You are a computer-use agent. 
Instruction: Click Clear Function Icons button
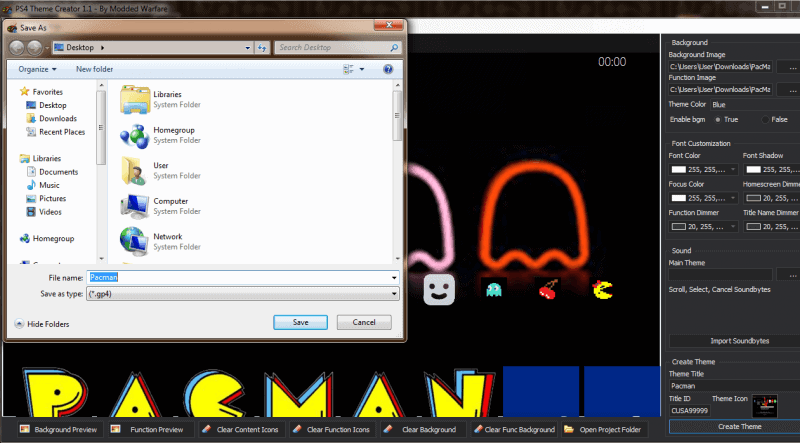coord(333,429)
